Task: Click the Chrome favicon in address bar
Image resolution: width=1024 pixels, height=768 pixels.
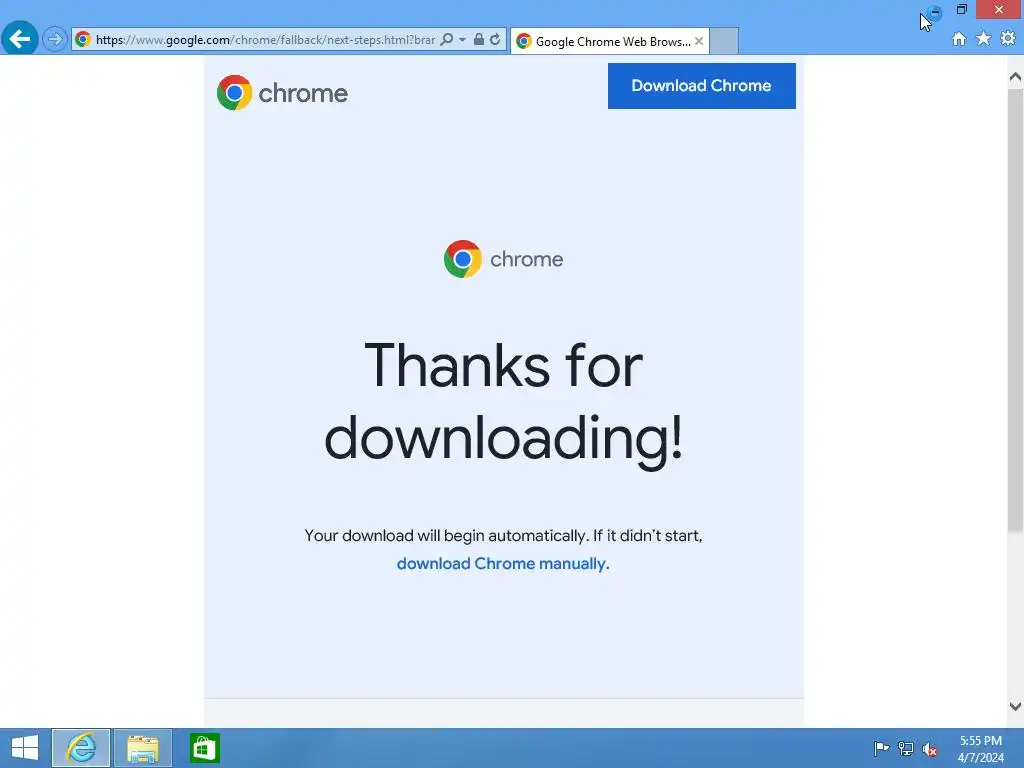Action: (83, 39)
